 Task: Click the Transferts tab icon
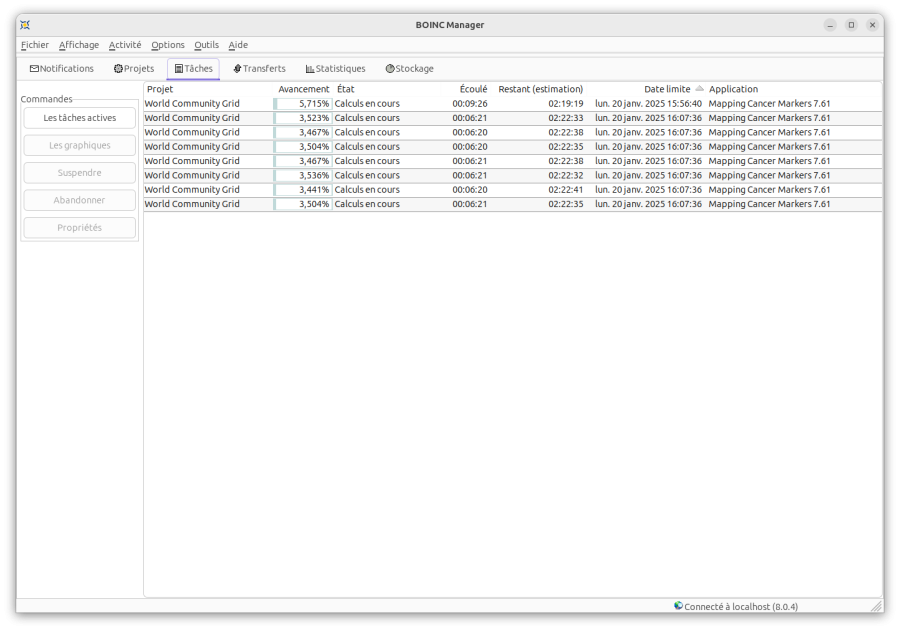point(237,69)
